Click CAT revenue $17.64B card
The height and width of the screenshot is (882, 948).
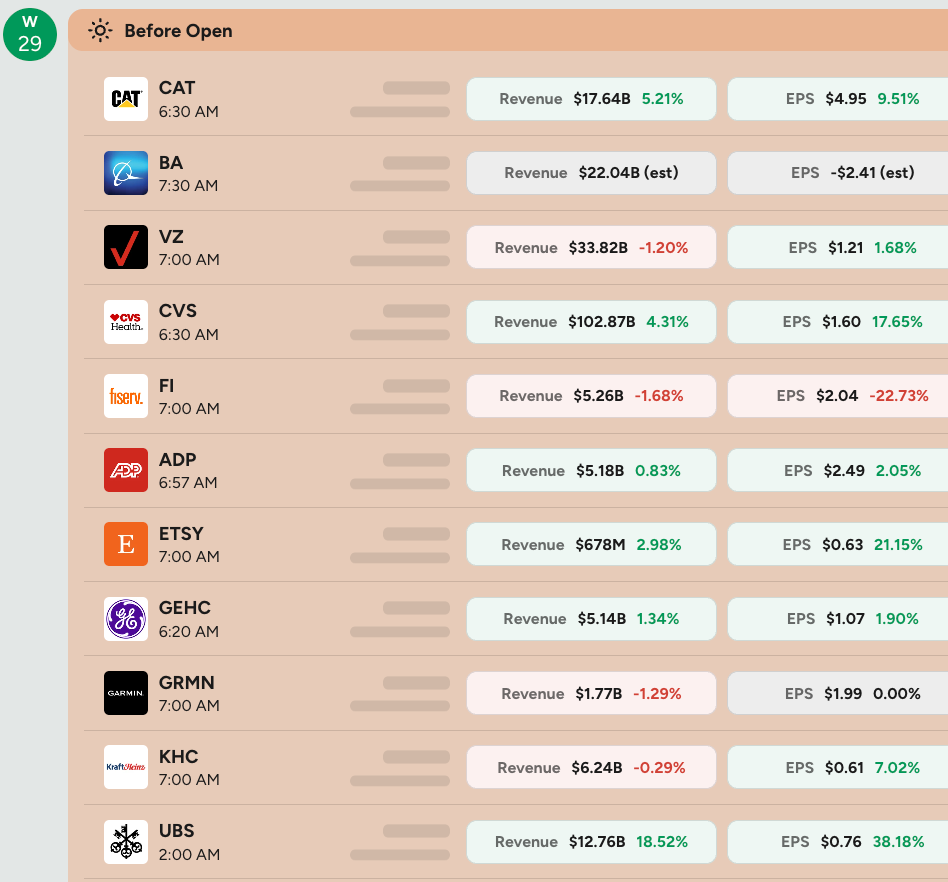pos(591,99)
